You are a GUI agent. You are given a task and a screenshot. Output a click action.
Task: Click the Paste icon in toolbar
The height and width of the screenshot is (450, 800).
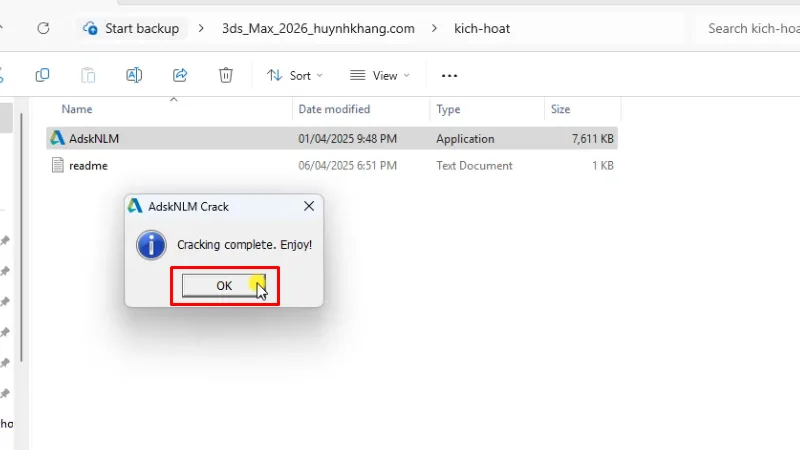click(x=88, y=75)
